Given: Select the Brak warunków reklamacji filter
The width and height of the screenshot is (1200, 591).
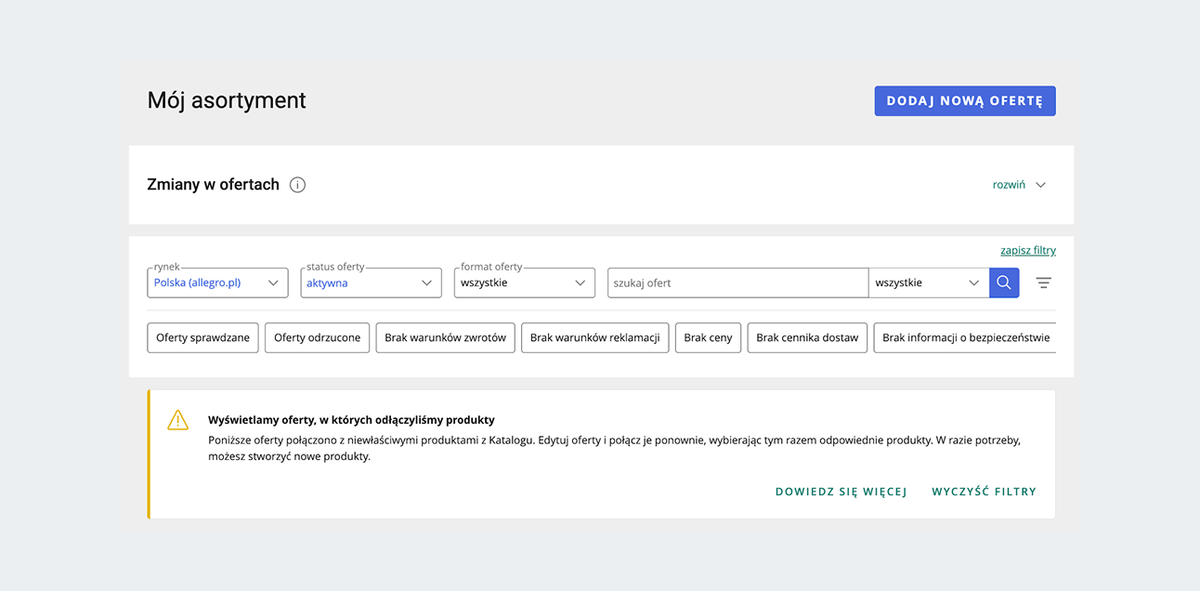Looking at the screenshot, I should coord(595,338).
